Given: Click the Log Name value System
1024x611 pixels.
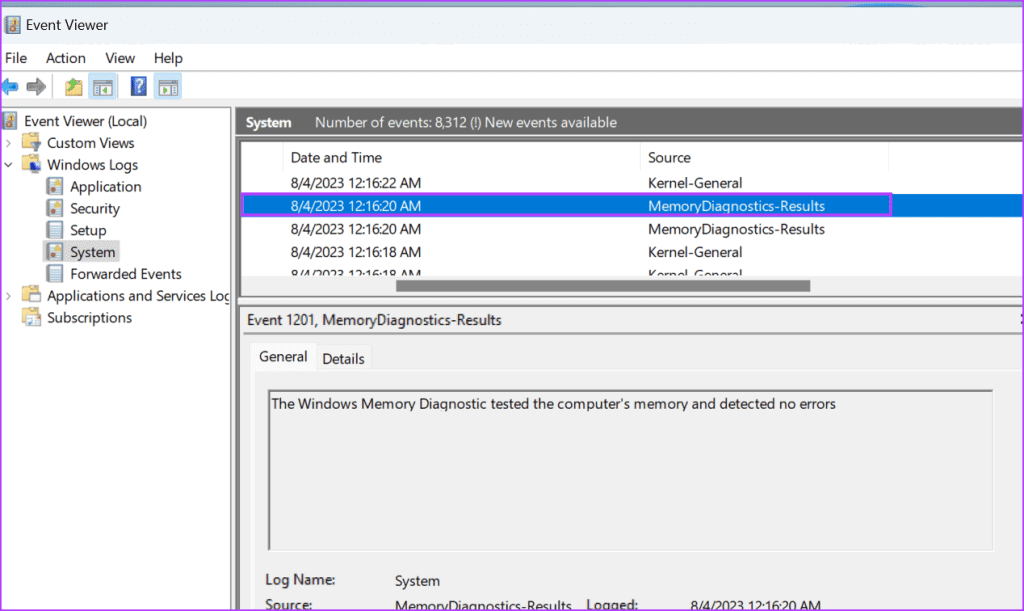Looking at the screenshot, I should click(x=417, y=580).
